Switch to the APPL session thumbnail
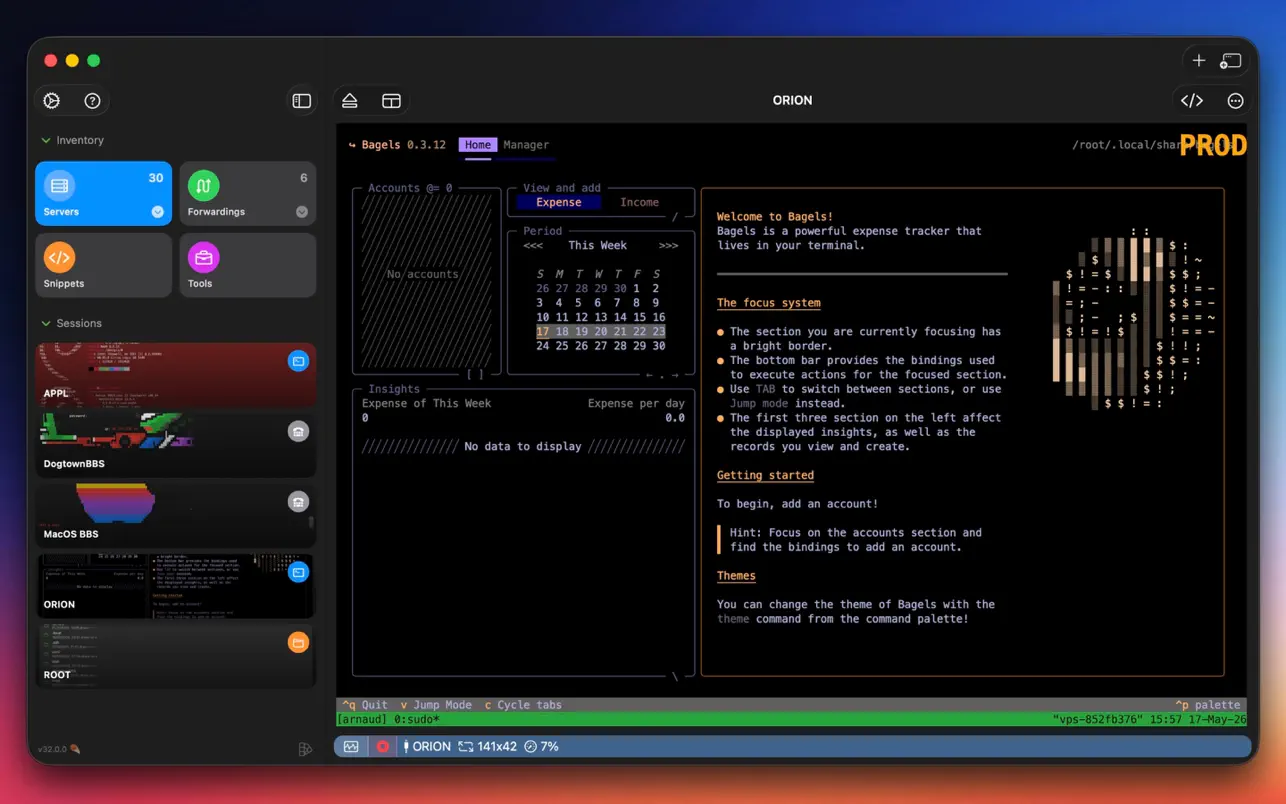 tap(176, 375)
